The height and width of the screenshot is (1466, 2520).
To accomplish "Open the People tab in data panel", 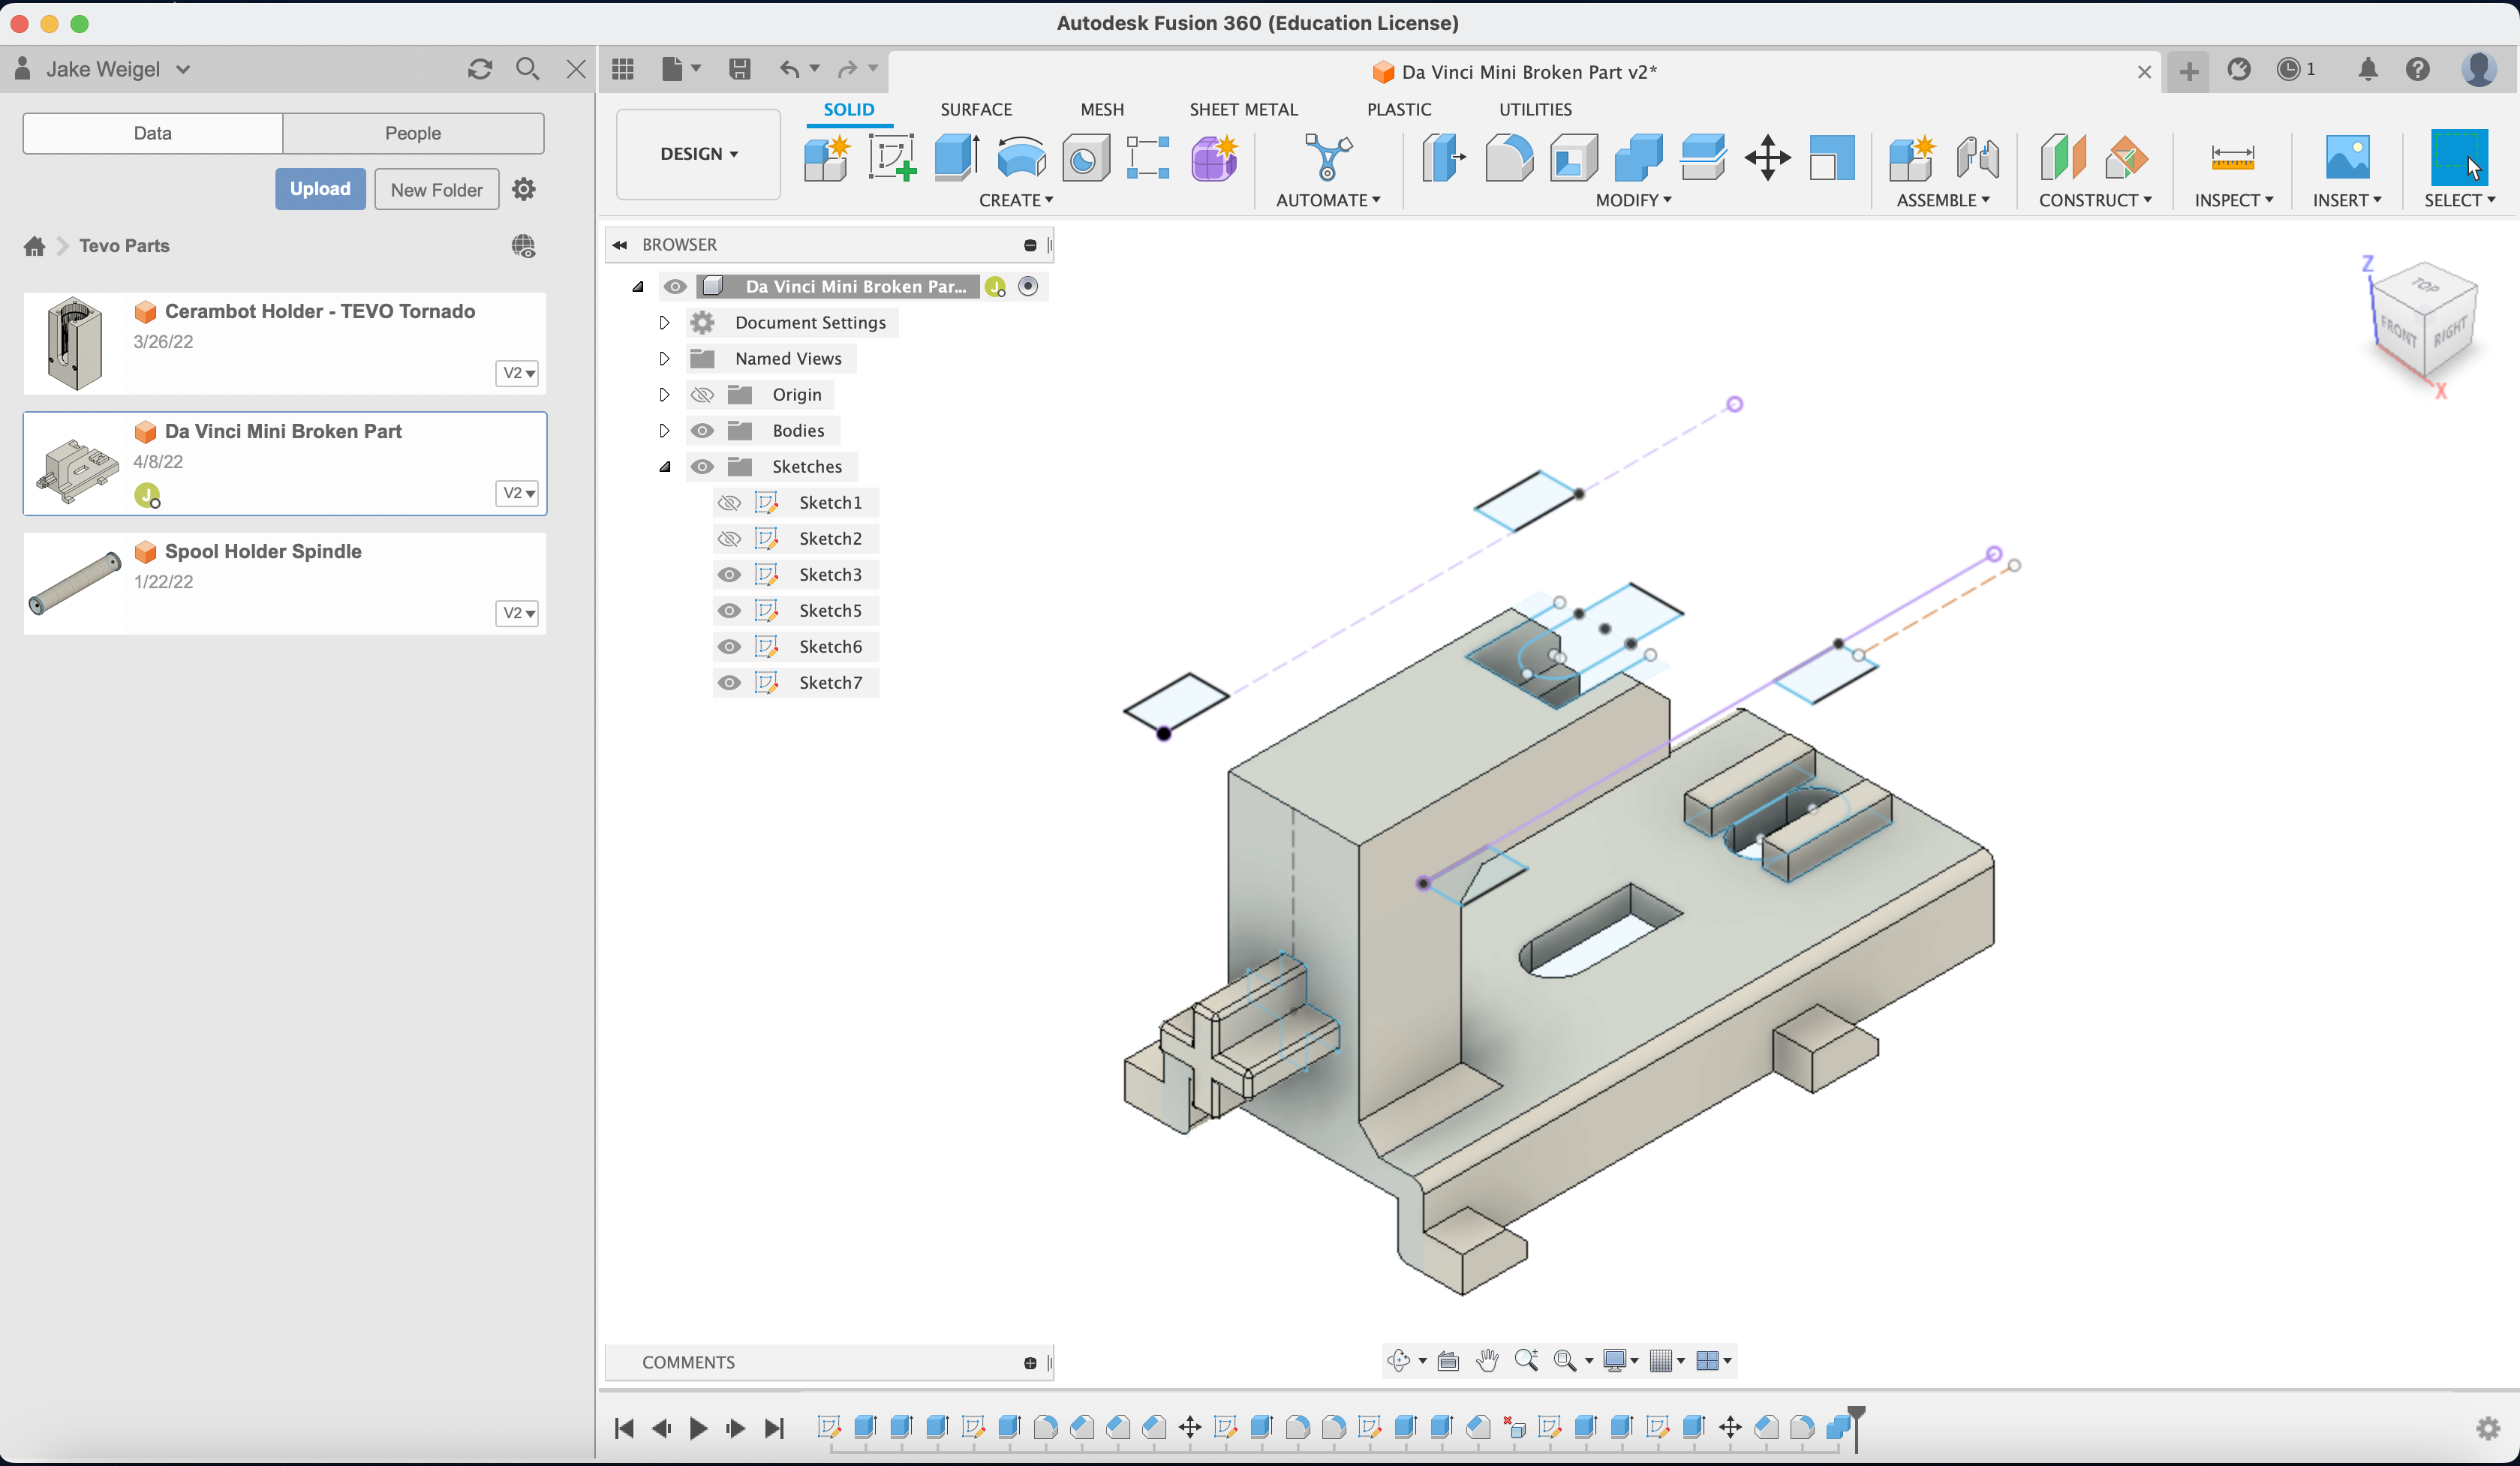I will (x=413, y=133).
